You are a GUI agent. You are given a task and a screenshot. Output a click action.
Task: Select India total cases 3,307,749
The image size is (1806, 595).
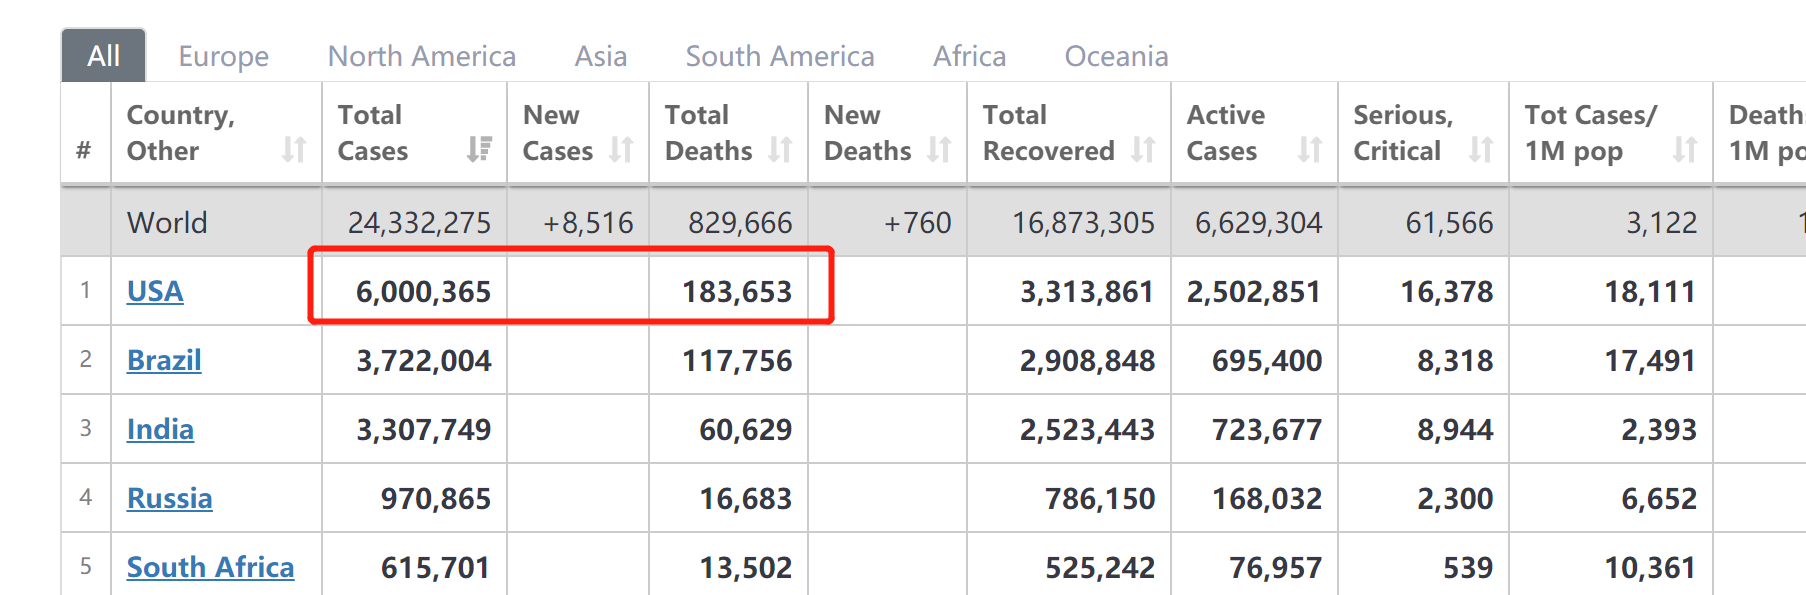pyautogui.click(x=424, y=429)
